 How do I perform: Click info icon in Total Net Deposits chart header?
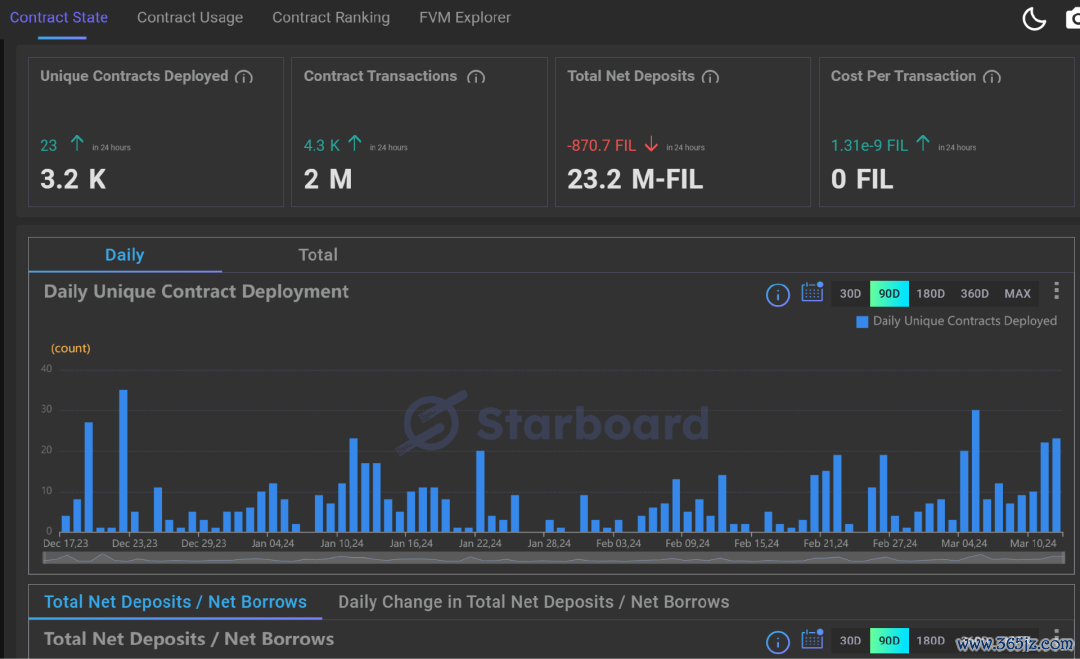(x=777, y=641)
